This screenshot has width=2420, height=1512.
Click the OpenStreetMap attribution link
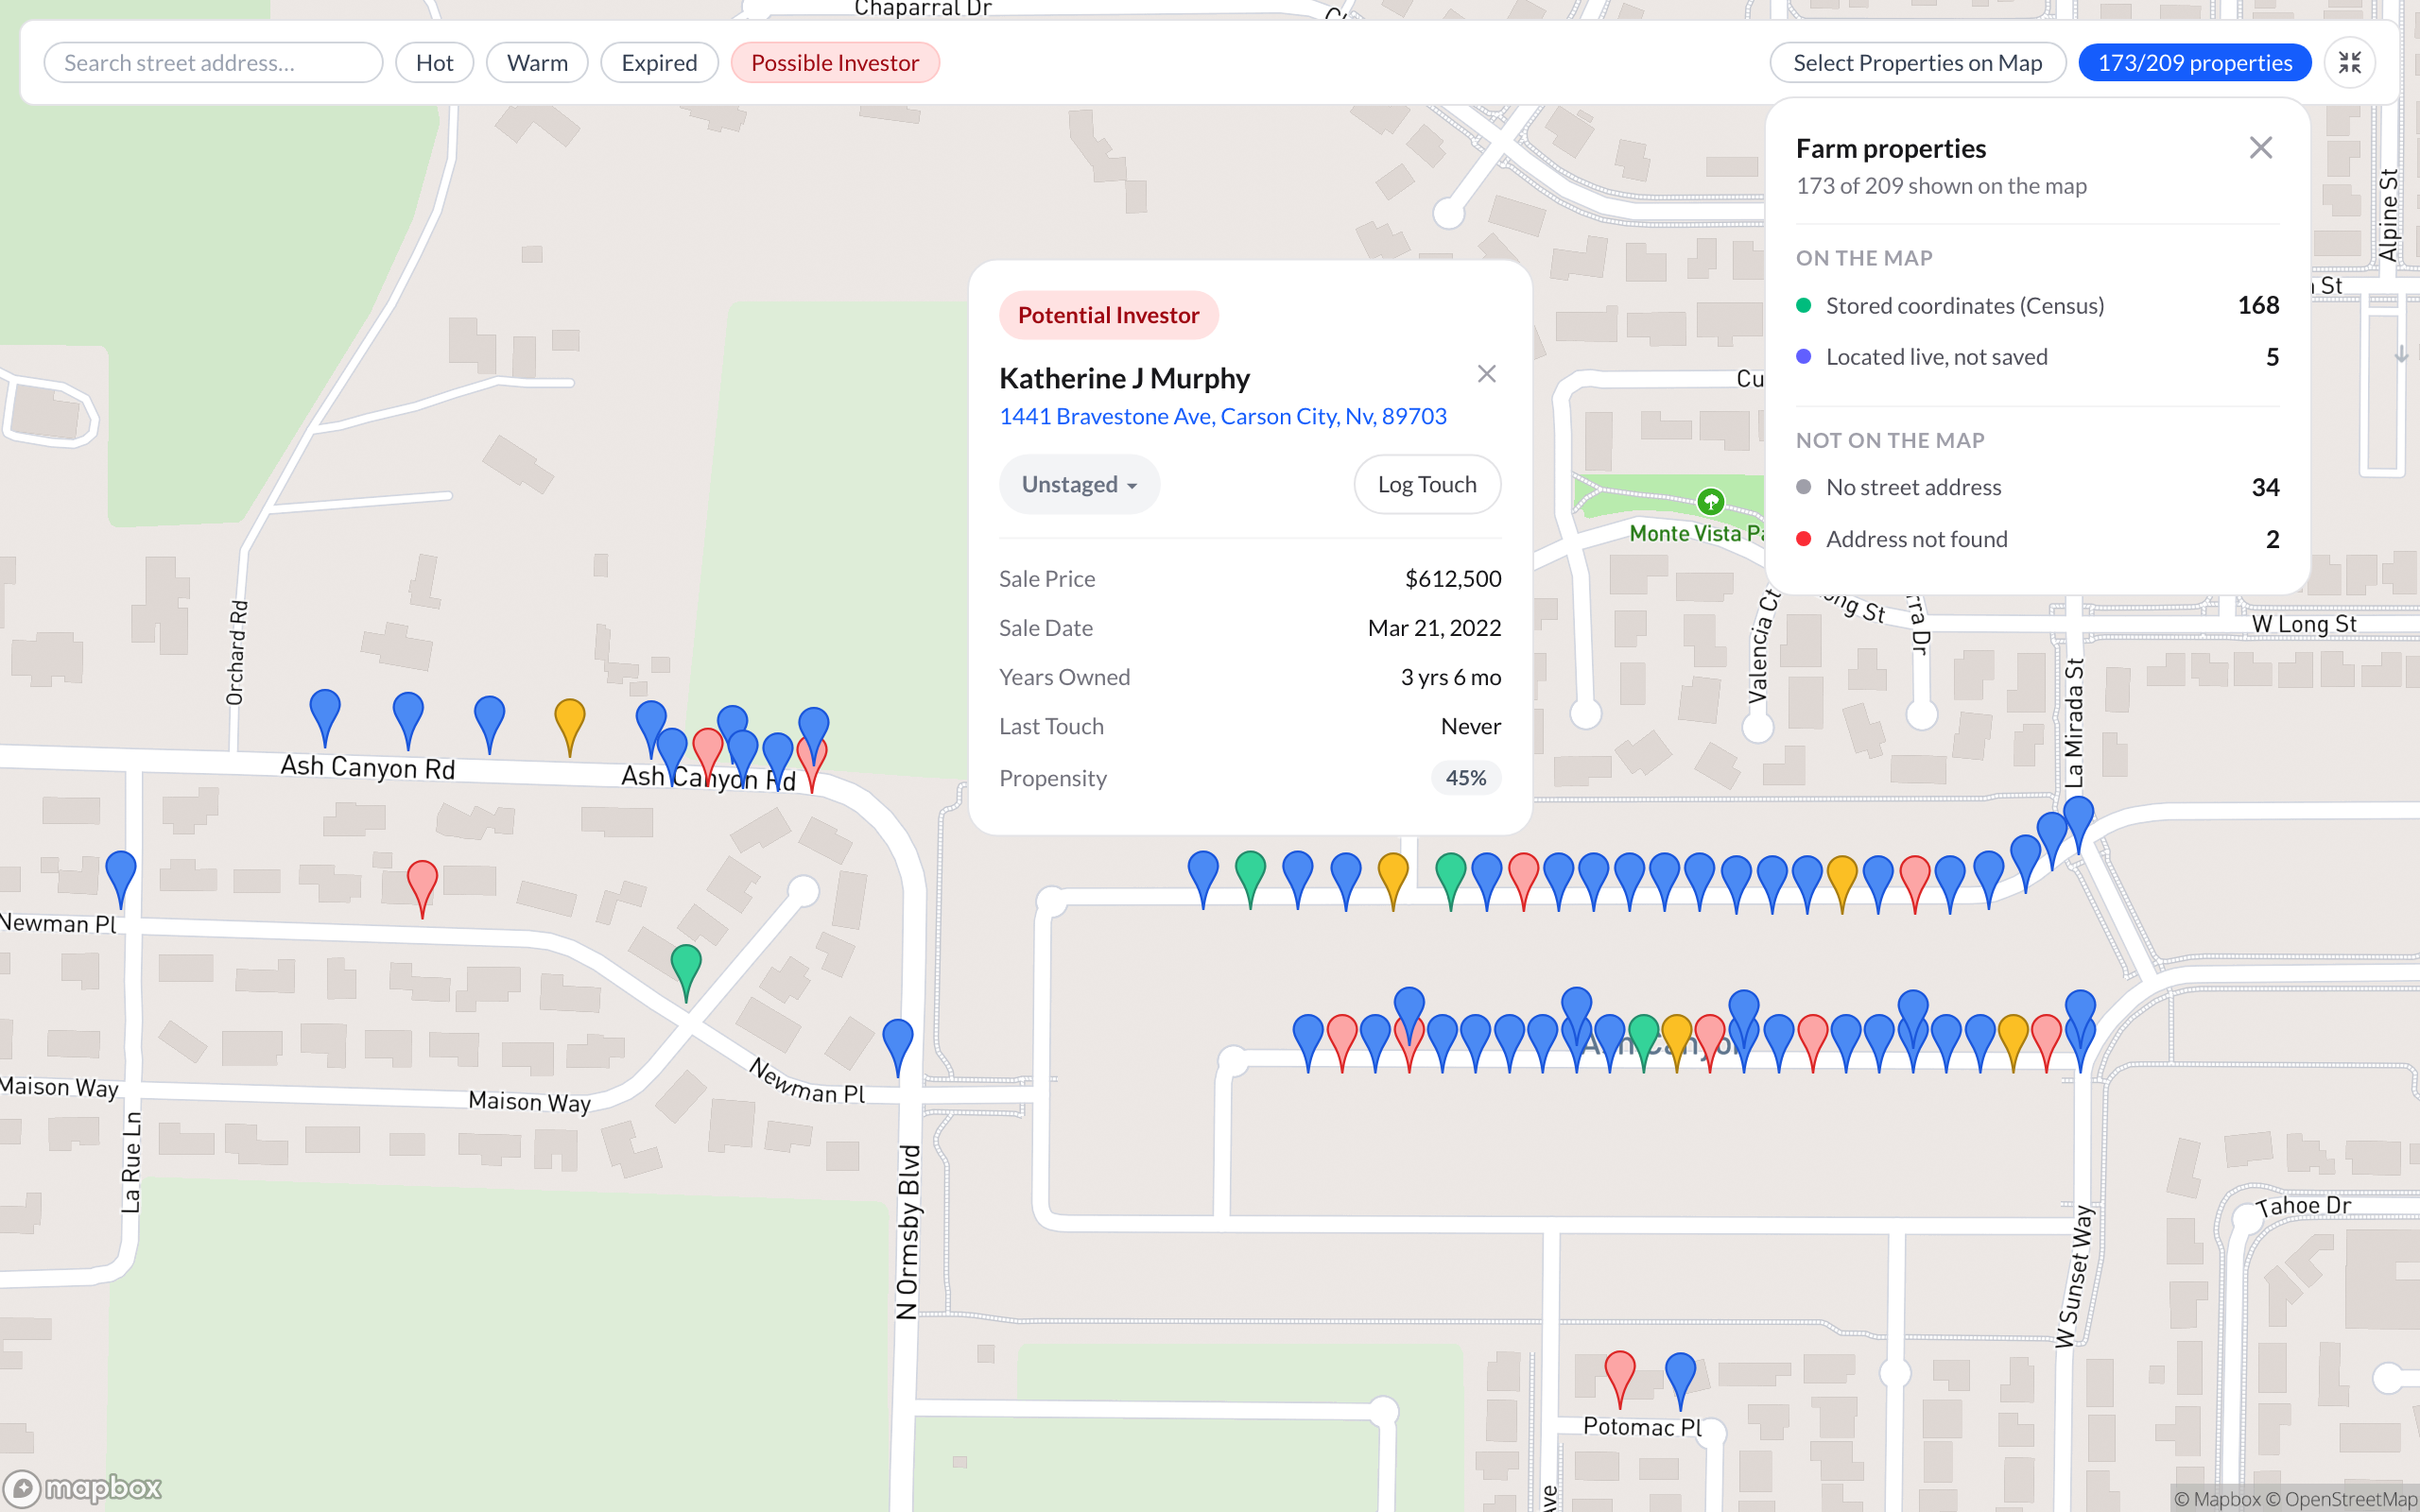pyautogui.click(x=2340, y=1498)
